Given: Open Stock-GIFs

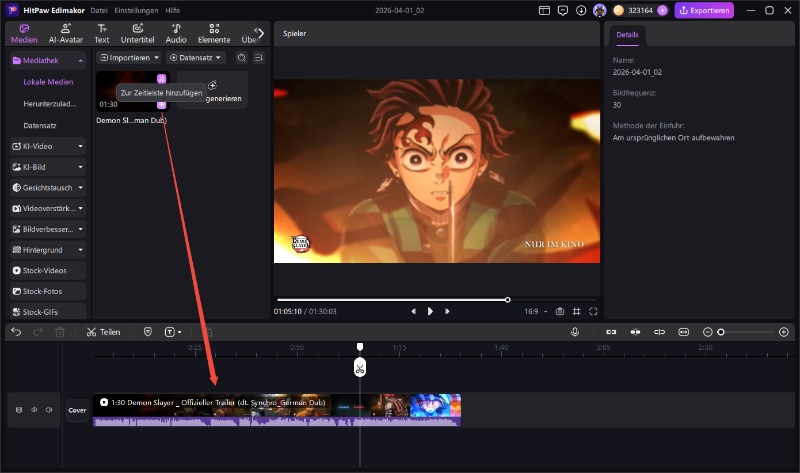Looking at the screenshot, I should tap(48, 312).
